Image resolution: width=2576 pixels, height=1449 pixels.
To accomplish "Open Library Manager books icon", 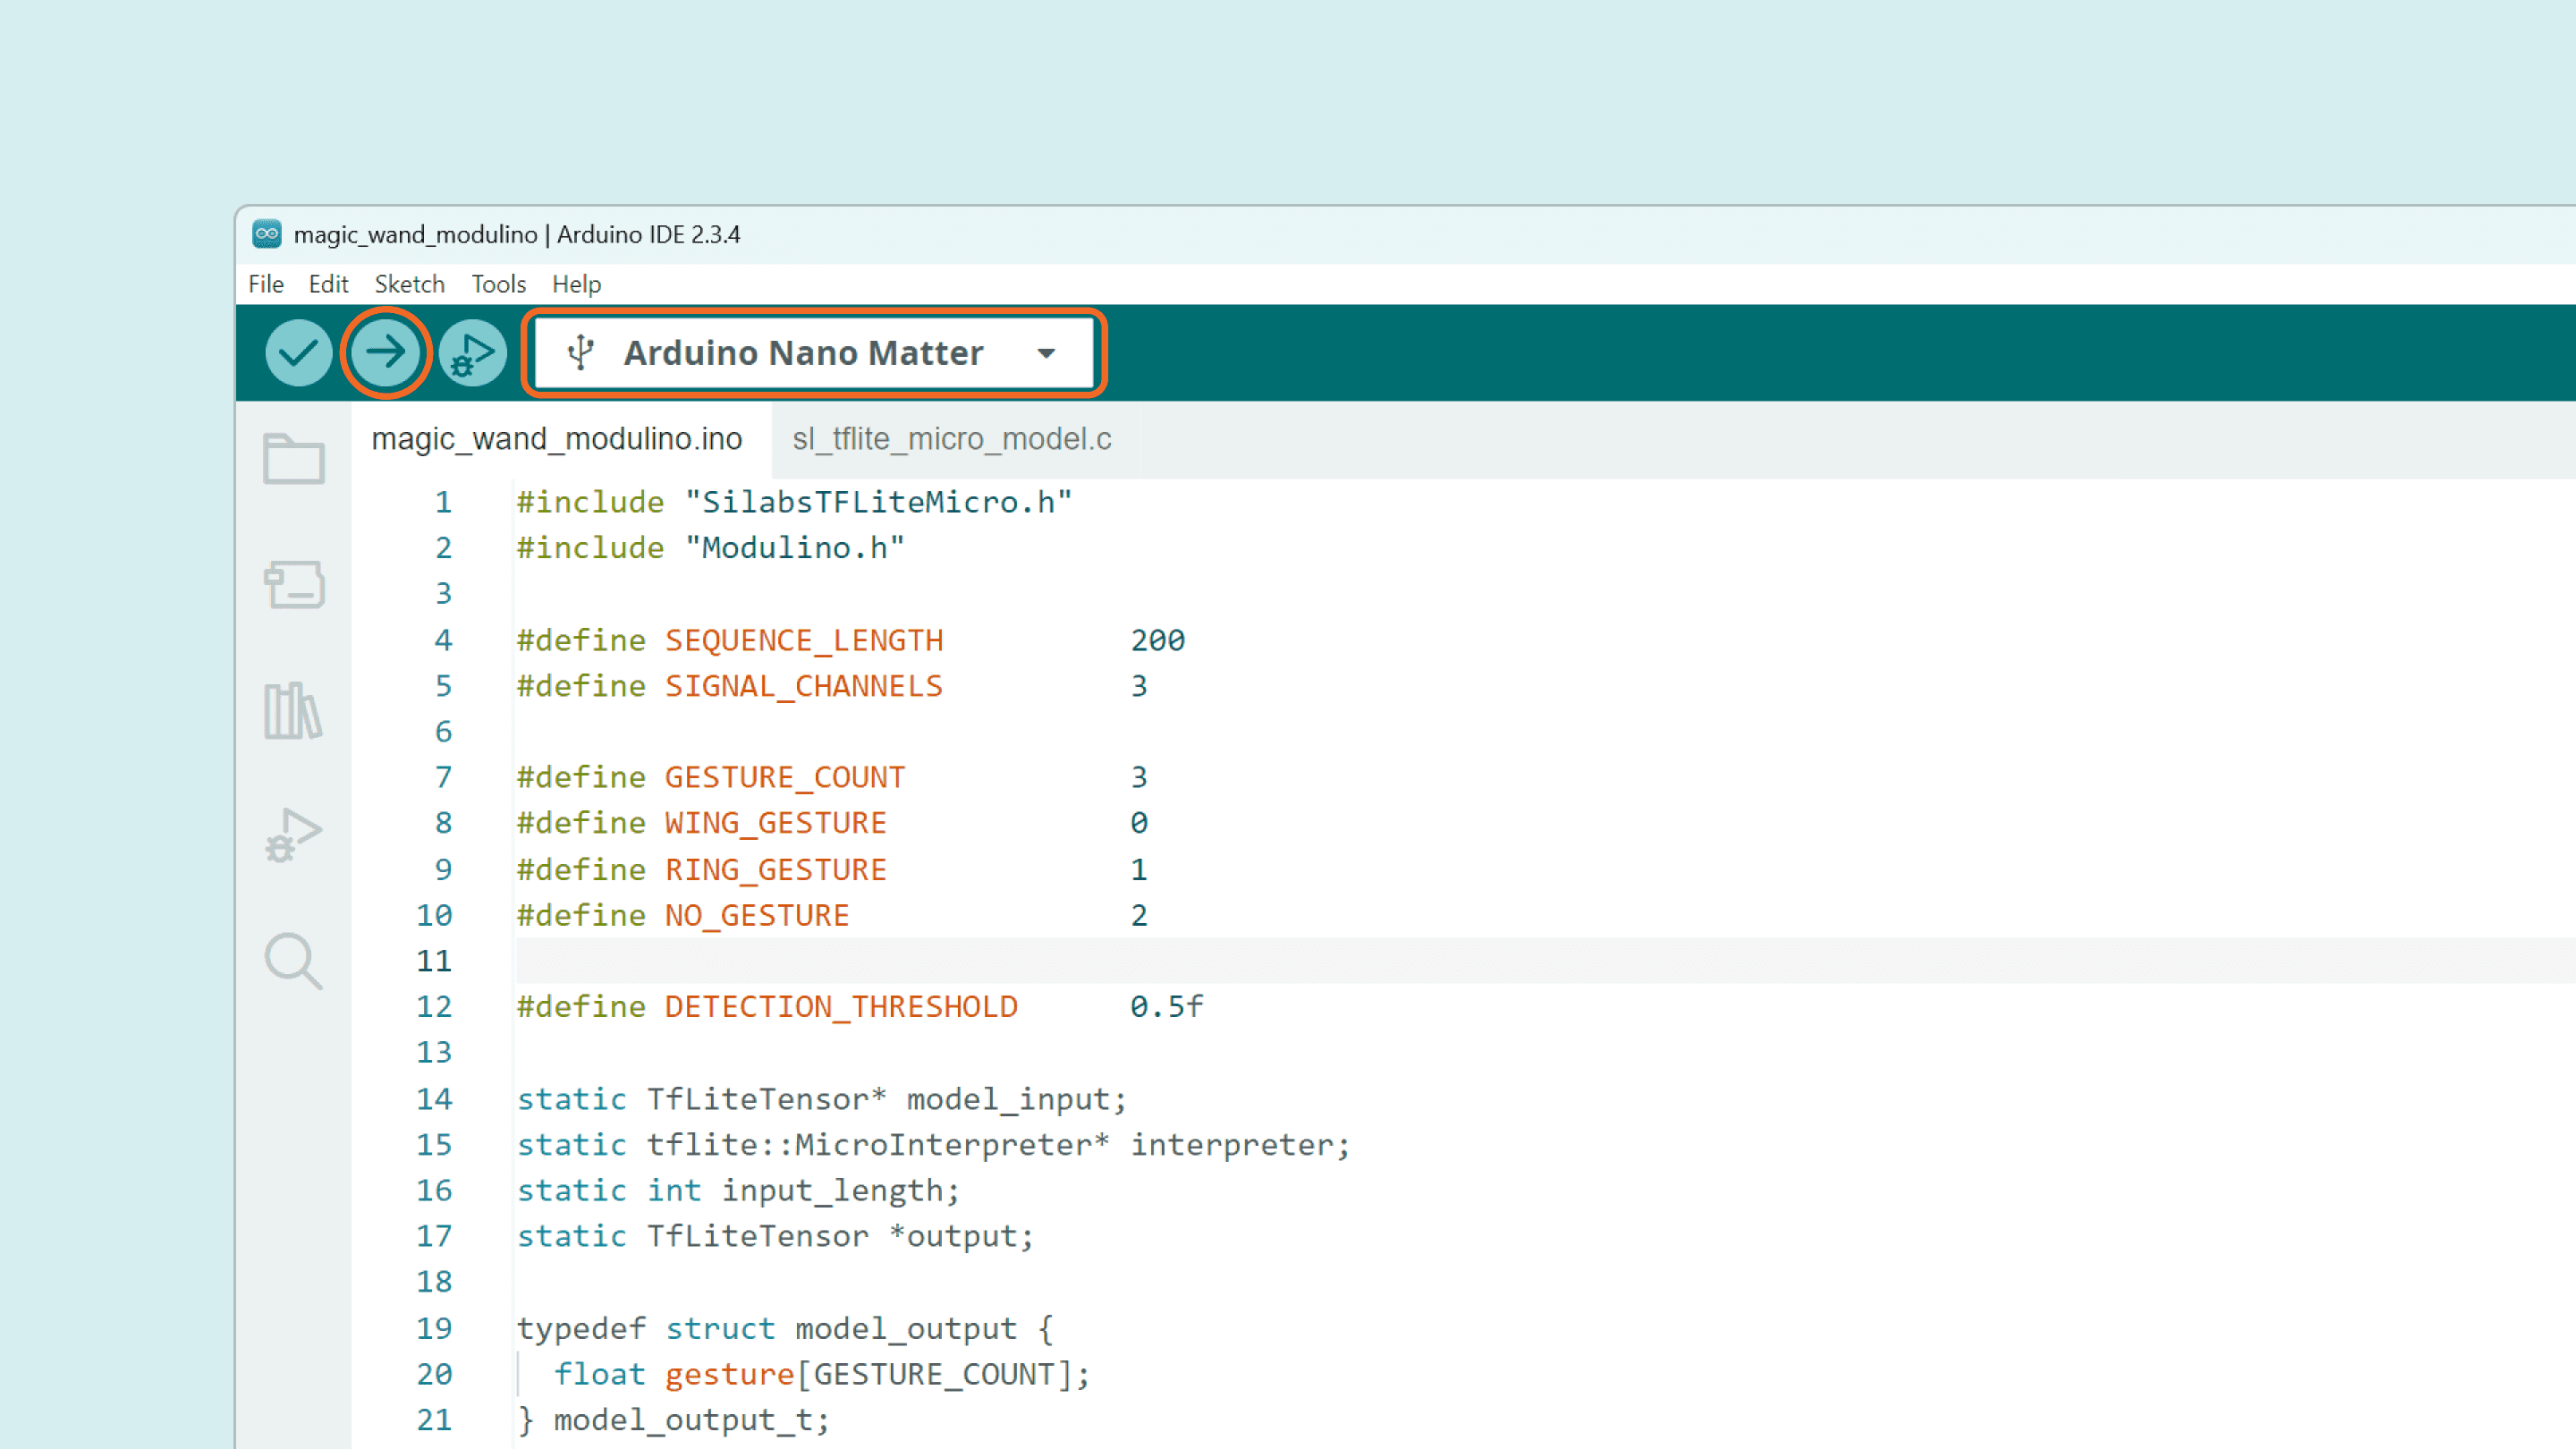I will [293, 711].
